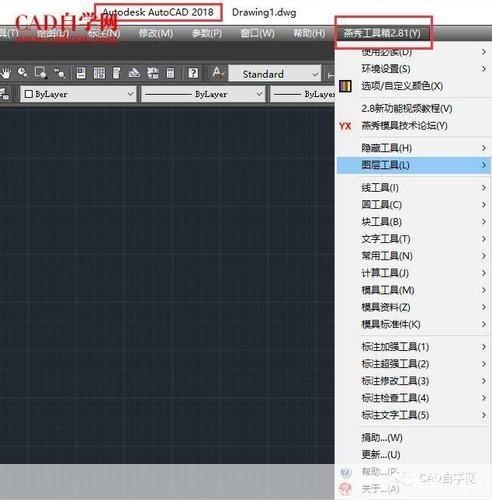Expand the 圆工具(C) submenu

413,205
